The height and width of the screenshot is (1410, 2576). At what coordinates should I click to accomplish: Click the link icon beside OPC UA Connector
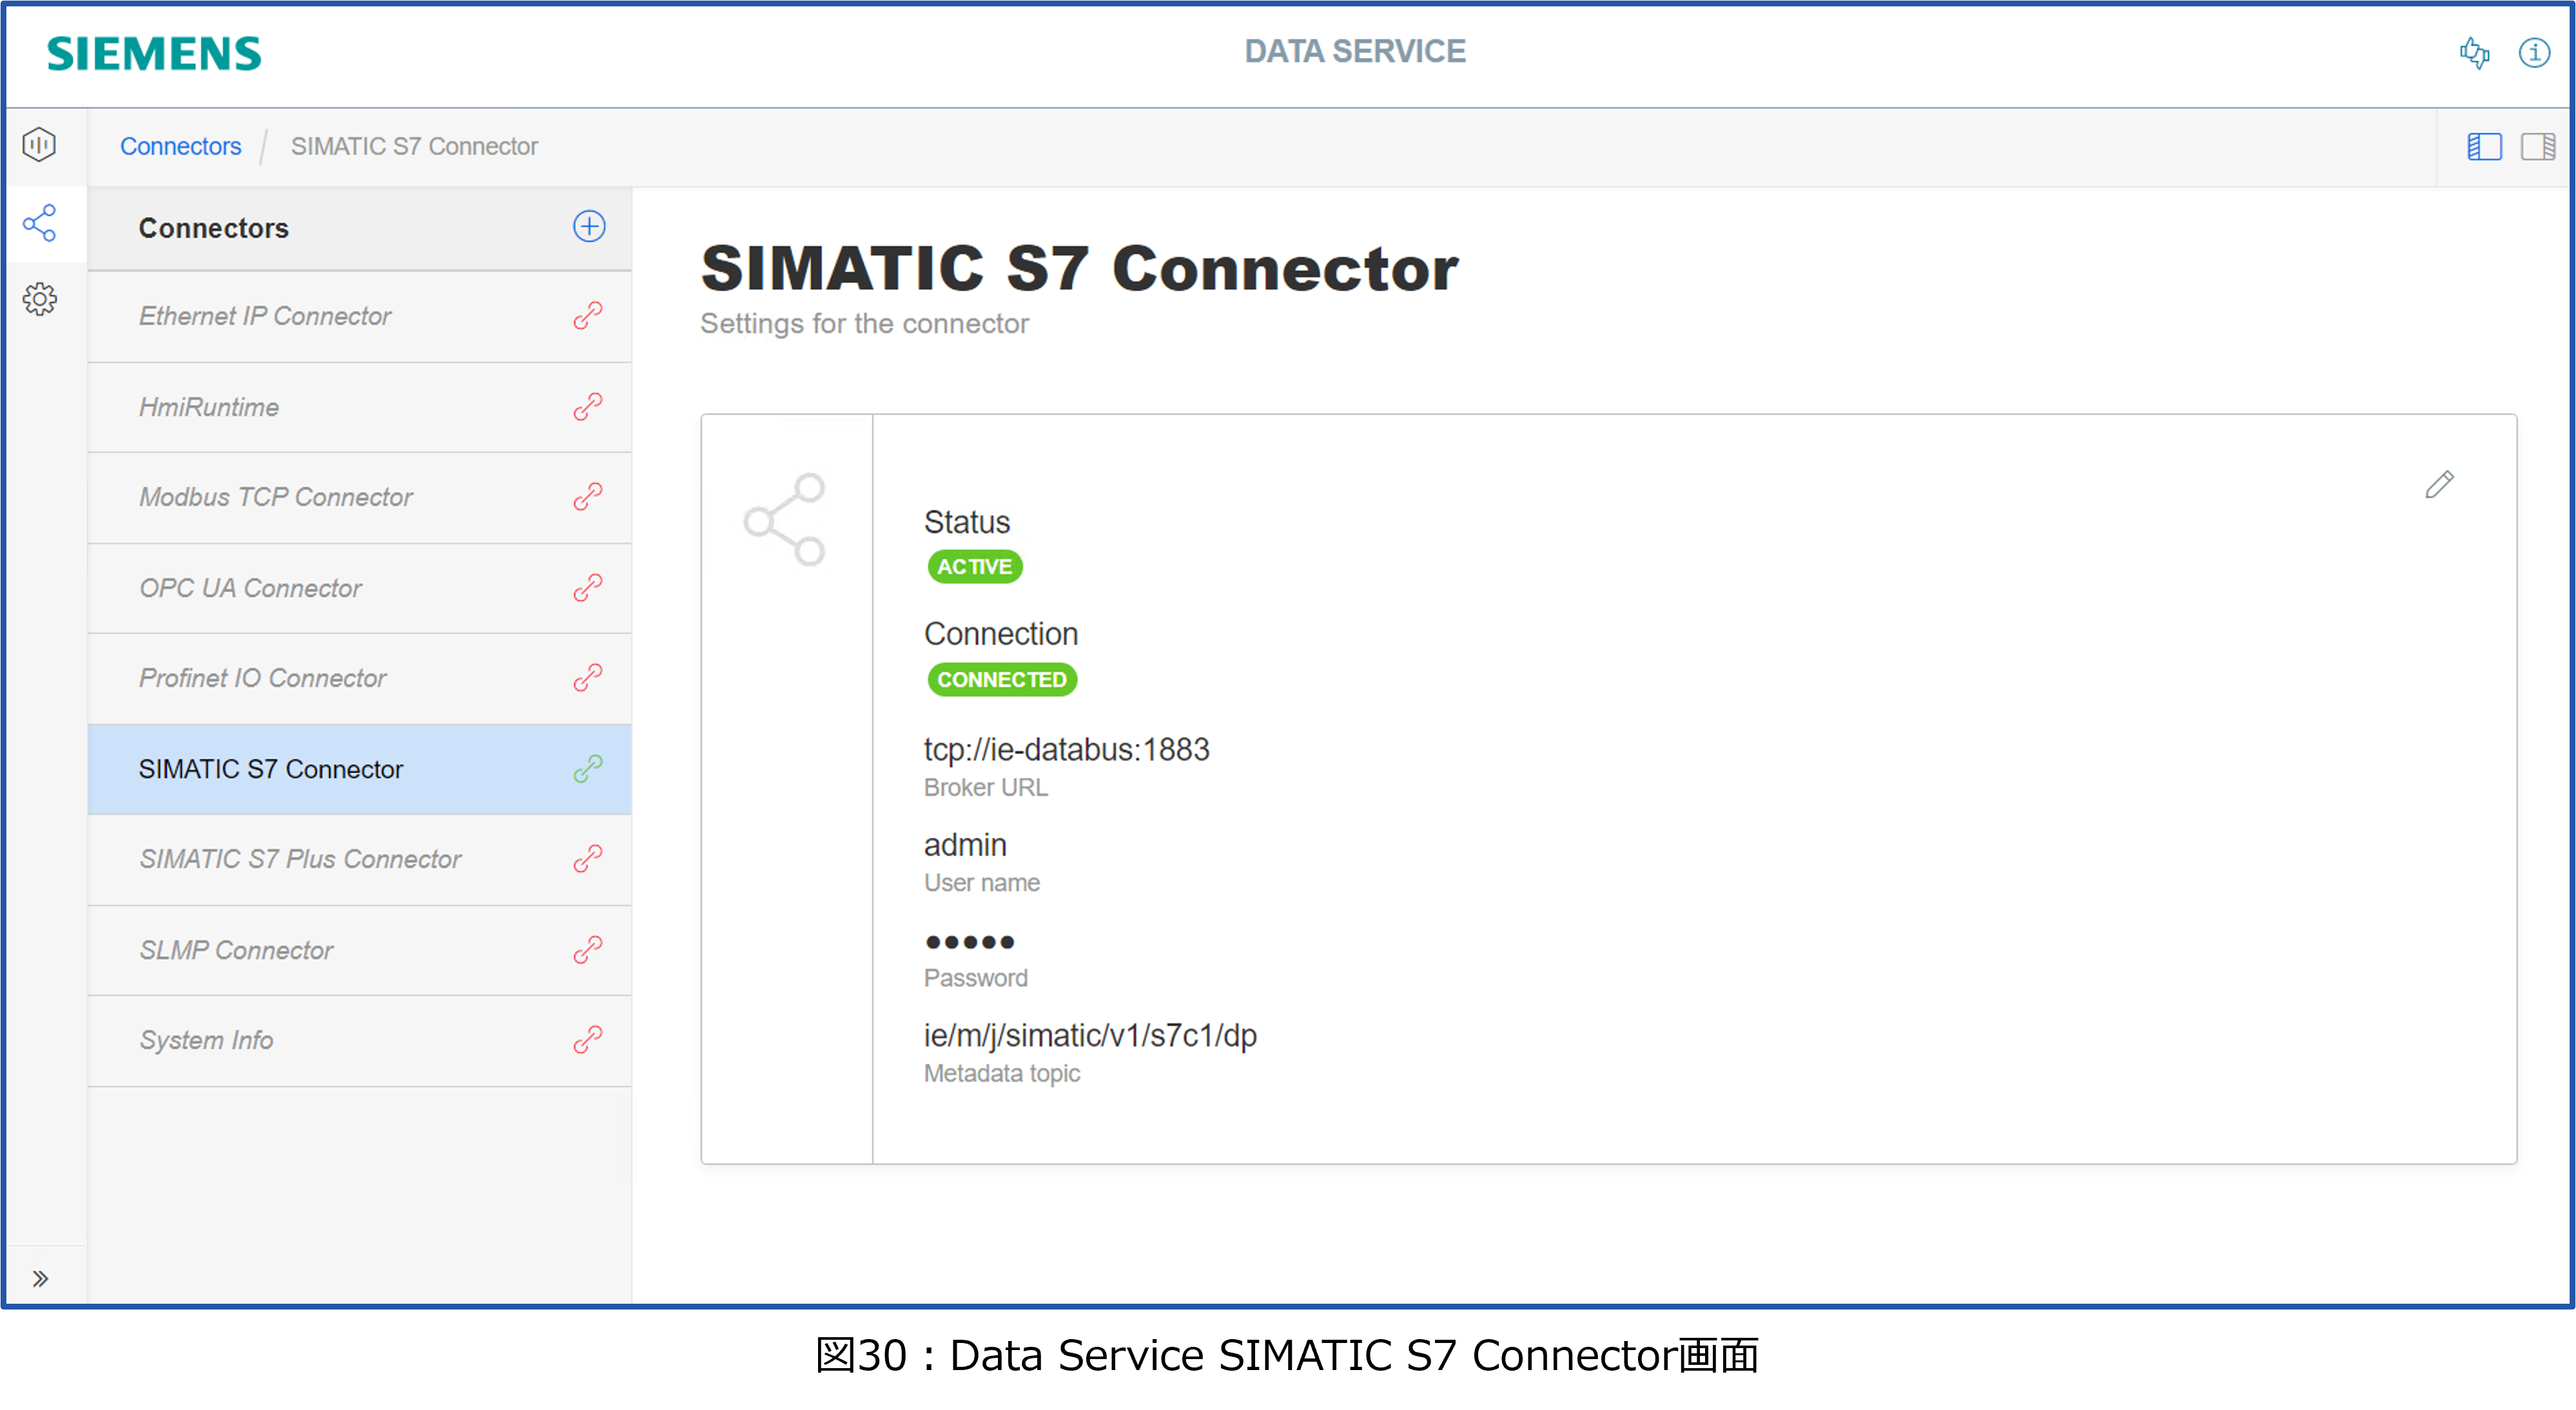[x=588, y=588]
